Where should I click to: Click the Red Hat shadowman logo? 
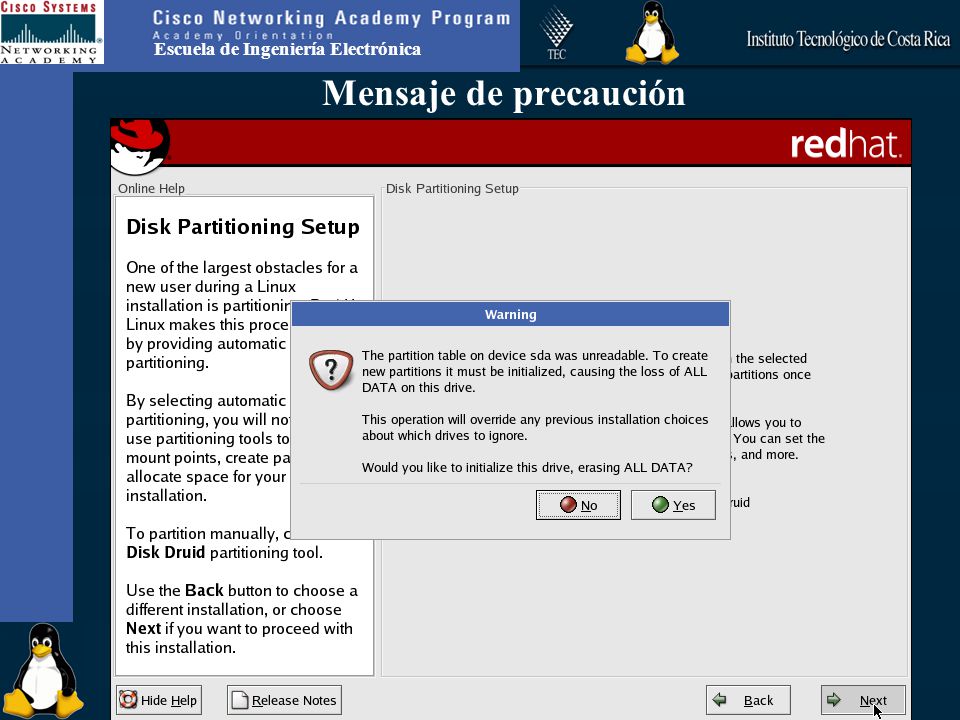tap(140, 147)
